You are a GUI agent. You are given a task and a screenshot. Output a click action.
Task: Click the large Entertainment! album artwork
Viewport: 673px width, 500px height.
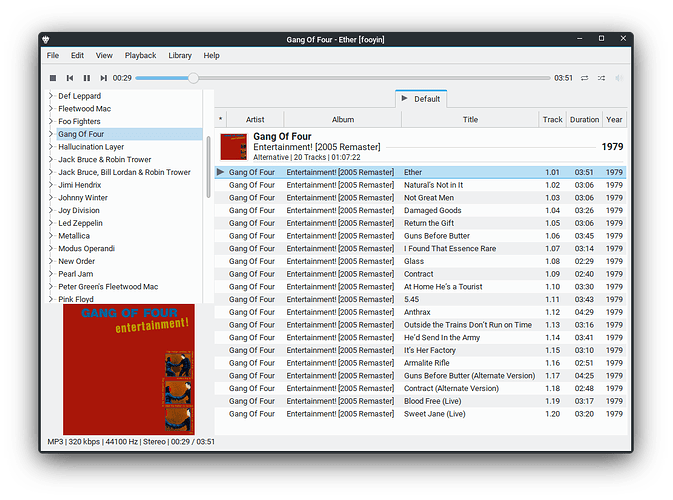click(129, 369)
